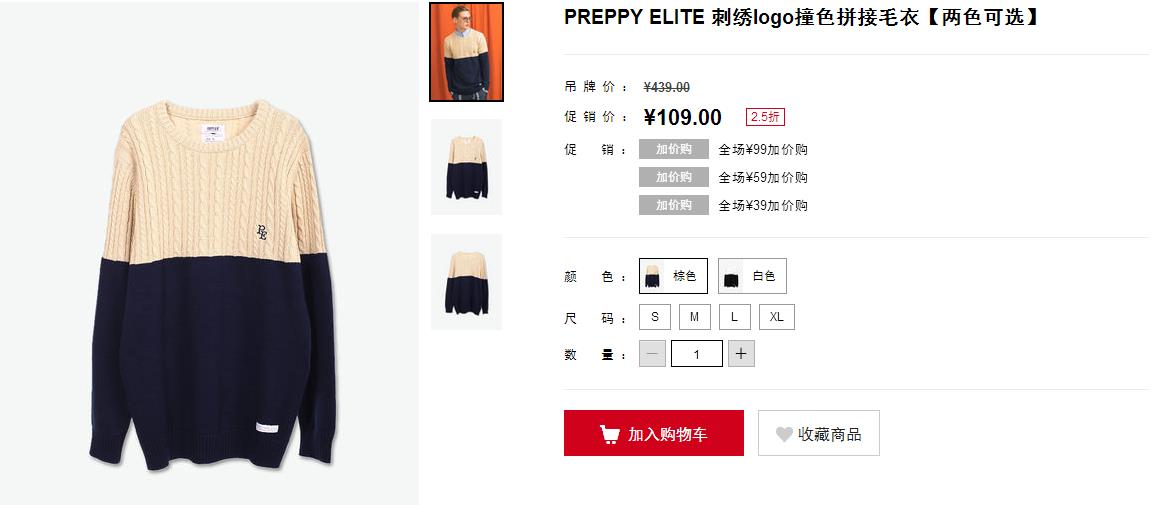Click the 加价购 tag for ¥99 offer
This screenshot has width=1156, height=505.
(674, 149)
